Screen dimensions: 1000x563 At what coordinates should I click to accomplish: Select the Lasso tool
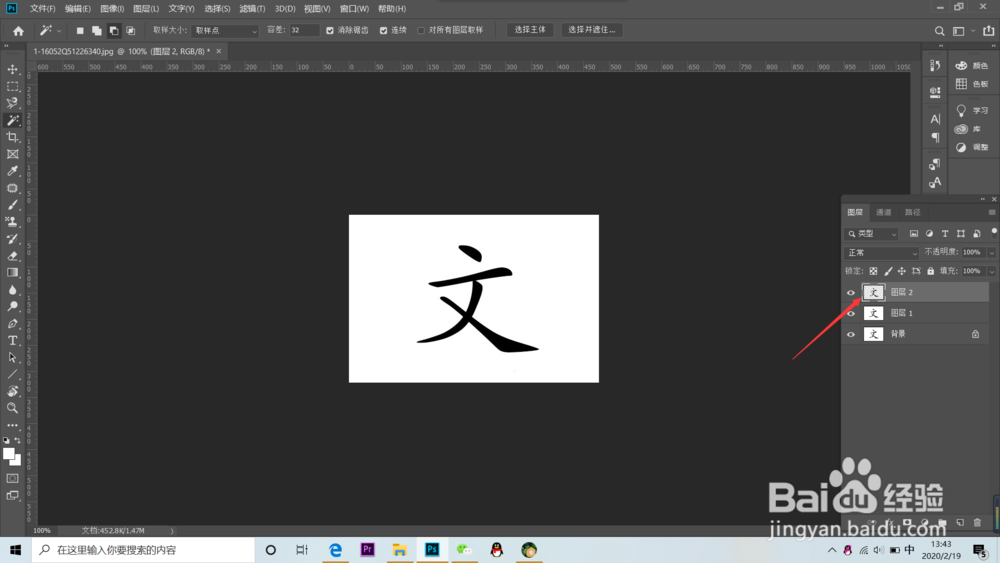(x=12, y=103)
